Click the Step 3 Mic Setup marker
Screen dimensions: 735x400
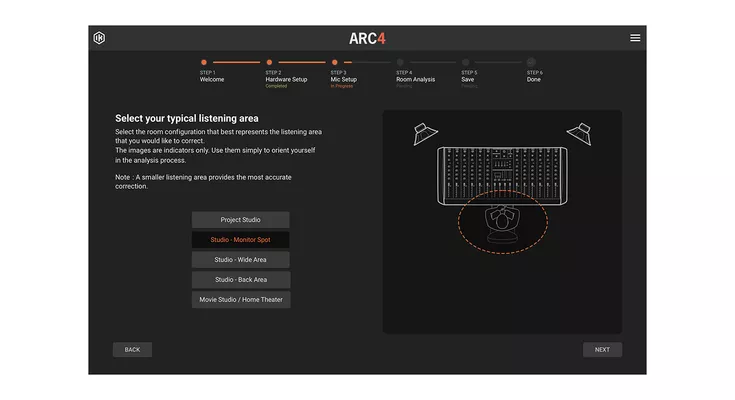[x=335, y=62]
